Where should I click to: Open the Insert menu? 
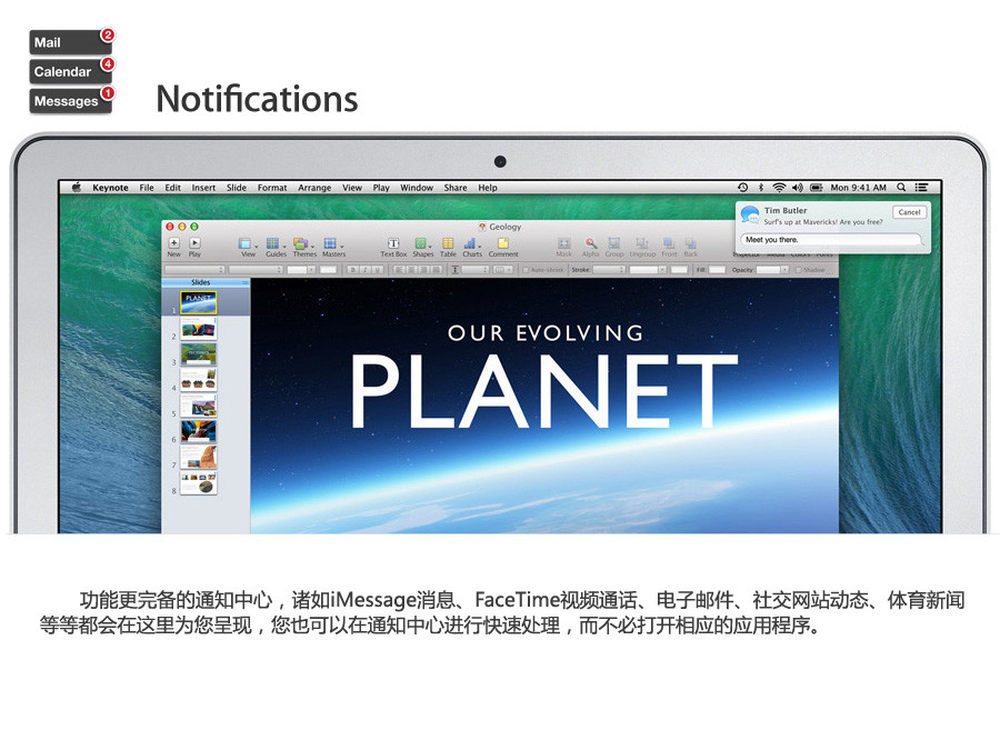point(203,188)
